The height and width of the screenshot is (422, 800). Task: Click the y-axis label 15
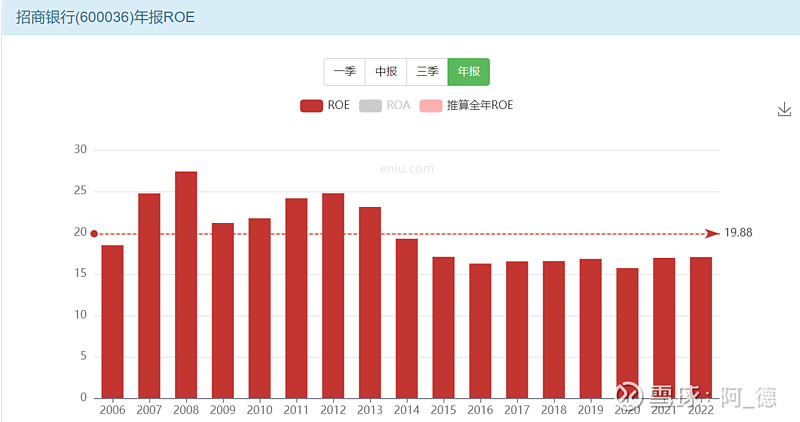click(80, 274)
